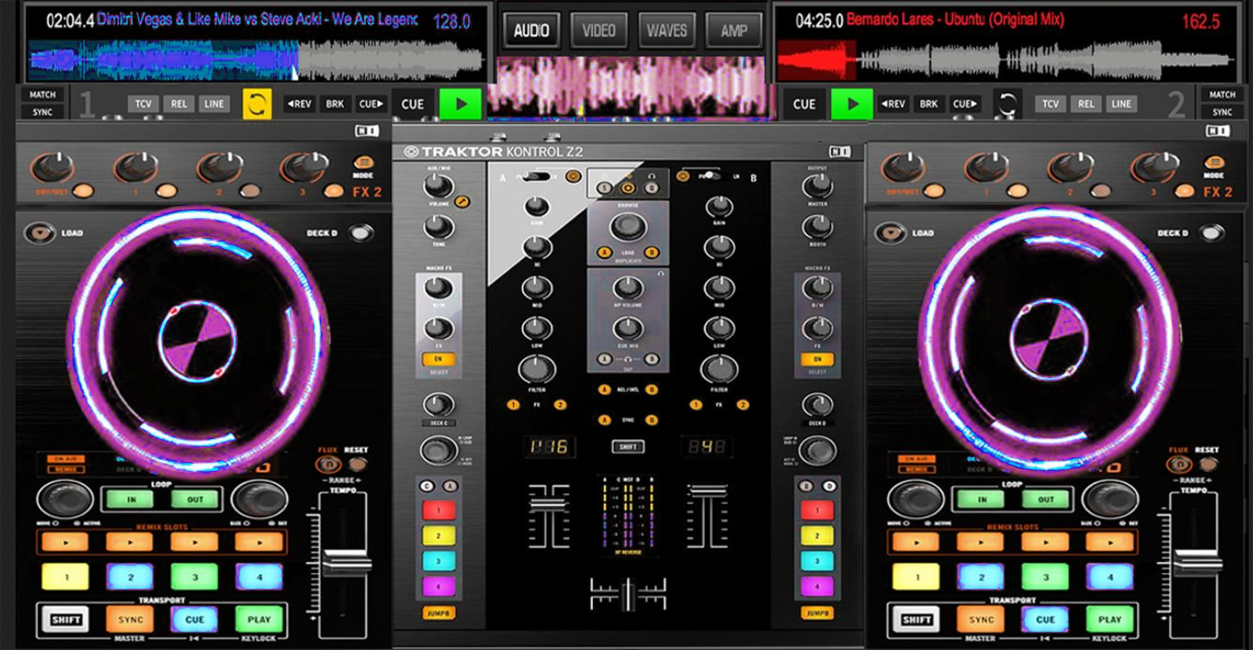Trigger third Remix Slot play pad on right deck
Screen dimensions: 1253x650
click(1045, 542)
